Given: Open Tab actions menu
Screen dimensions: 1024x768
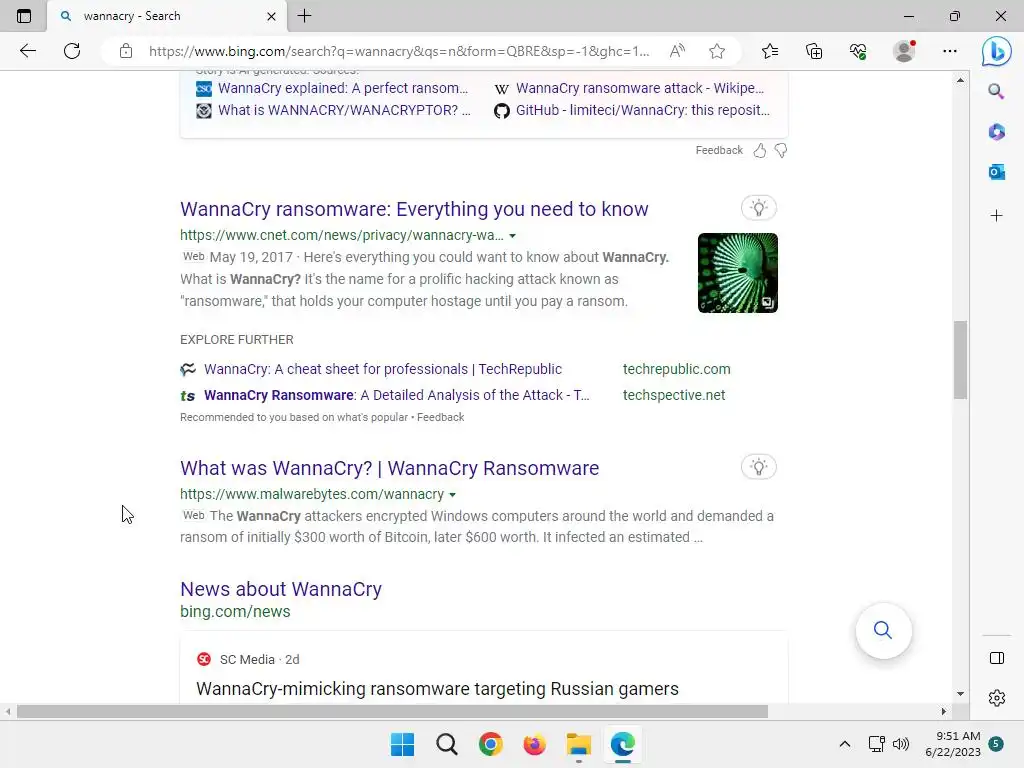Looking at the screenshot, I should [x=24, y=16].
